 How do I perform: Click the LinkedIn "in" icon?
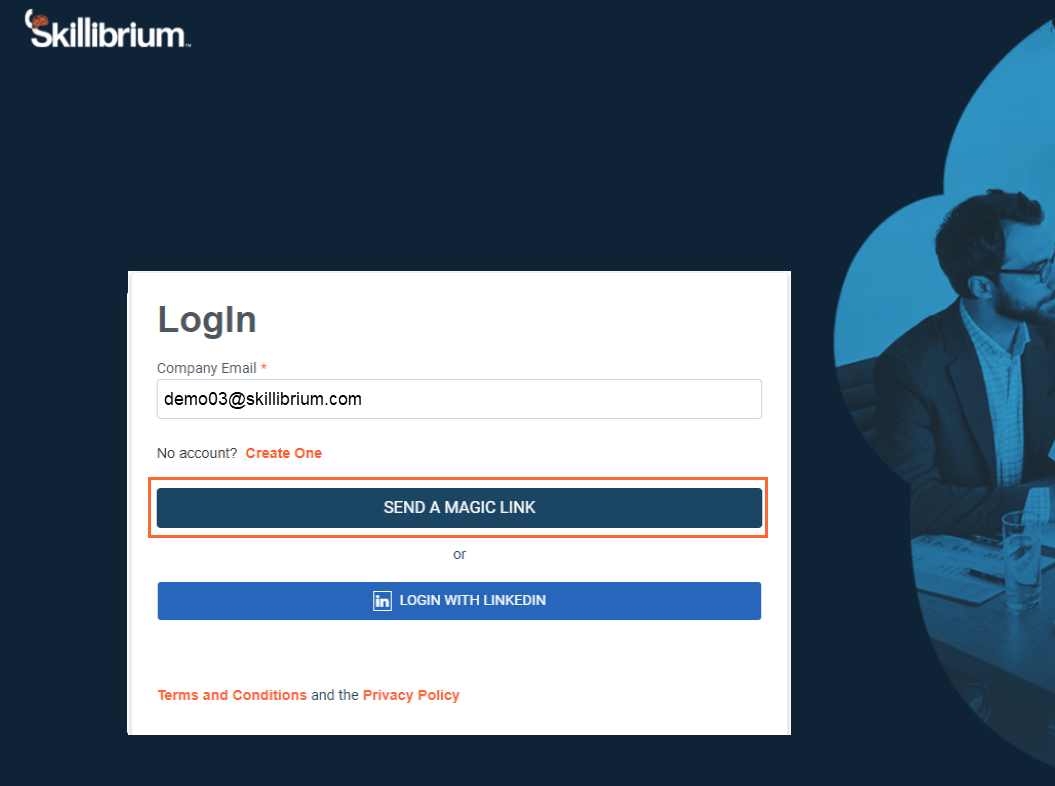[382, 600]
